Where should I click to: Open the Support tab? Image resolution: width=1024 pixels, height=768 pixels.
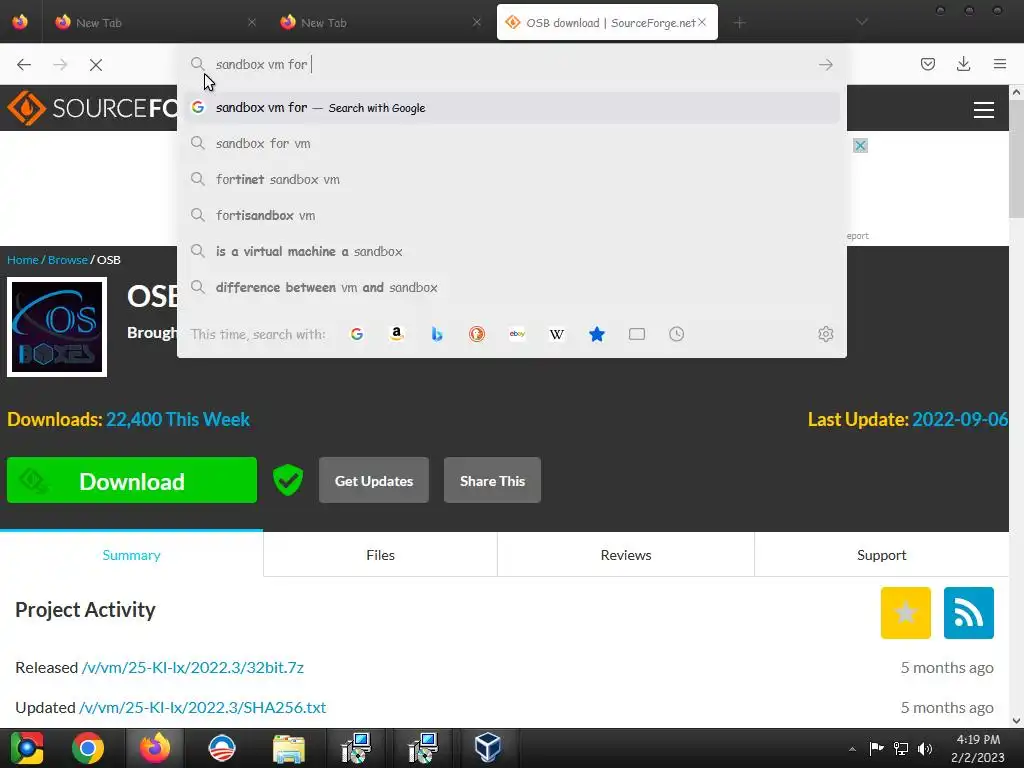[882, 555]
